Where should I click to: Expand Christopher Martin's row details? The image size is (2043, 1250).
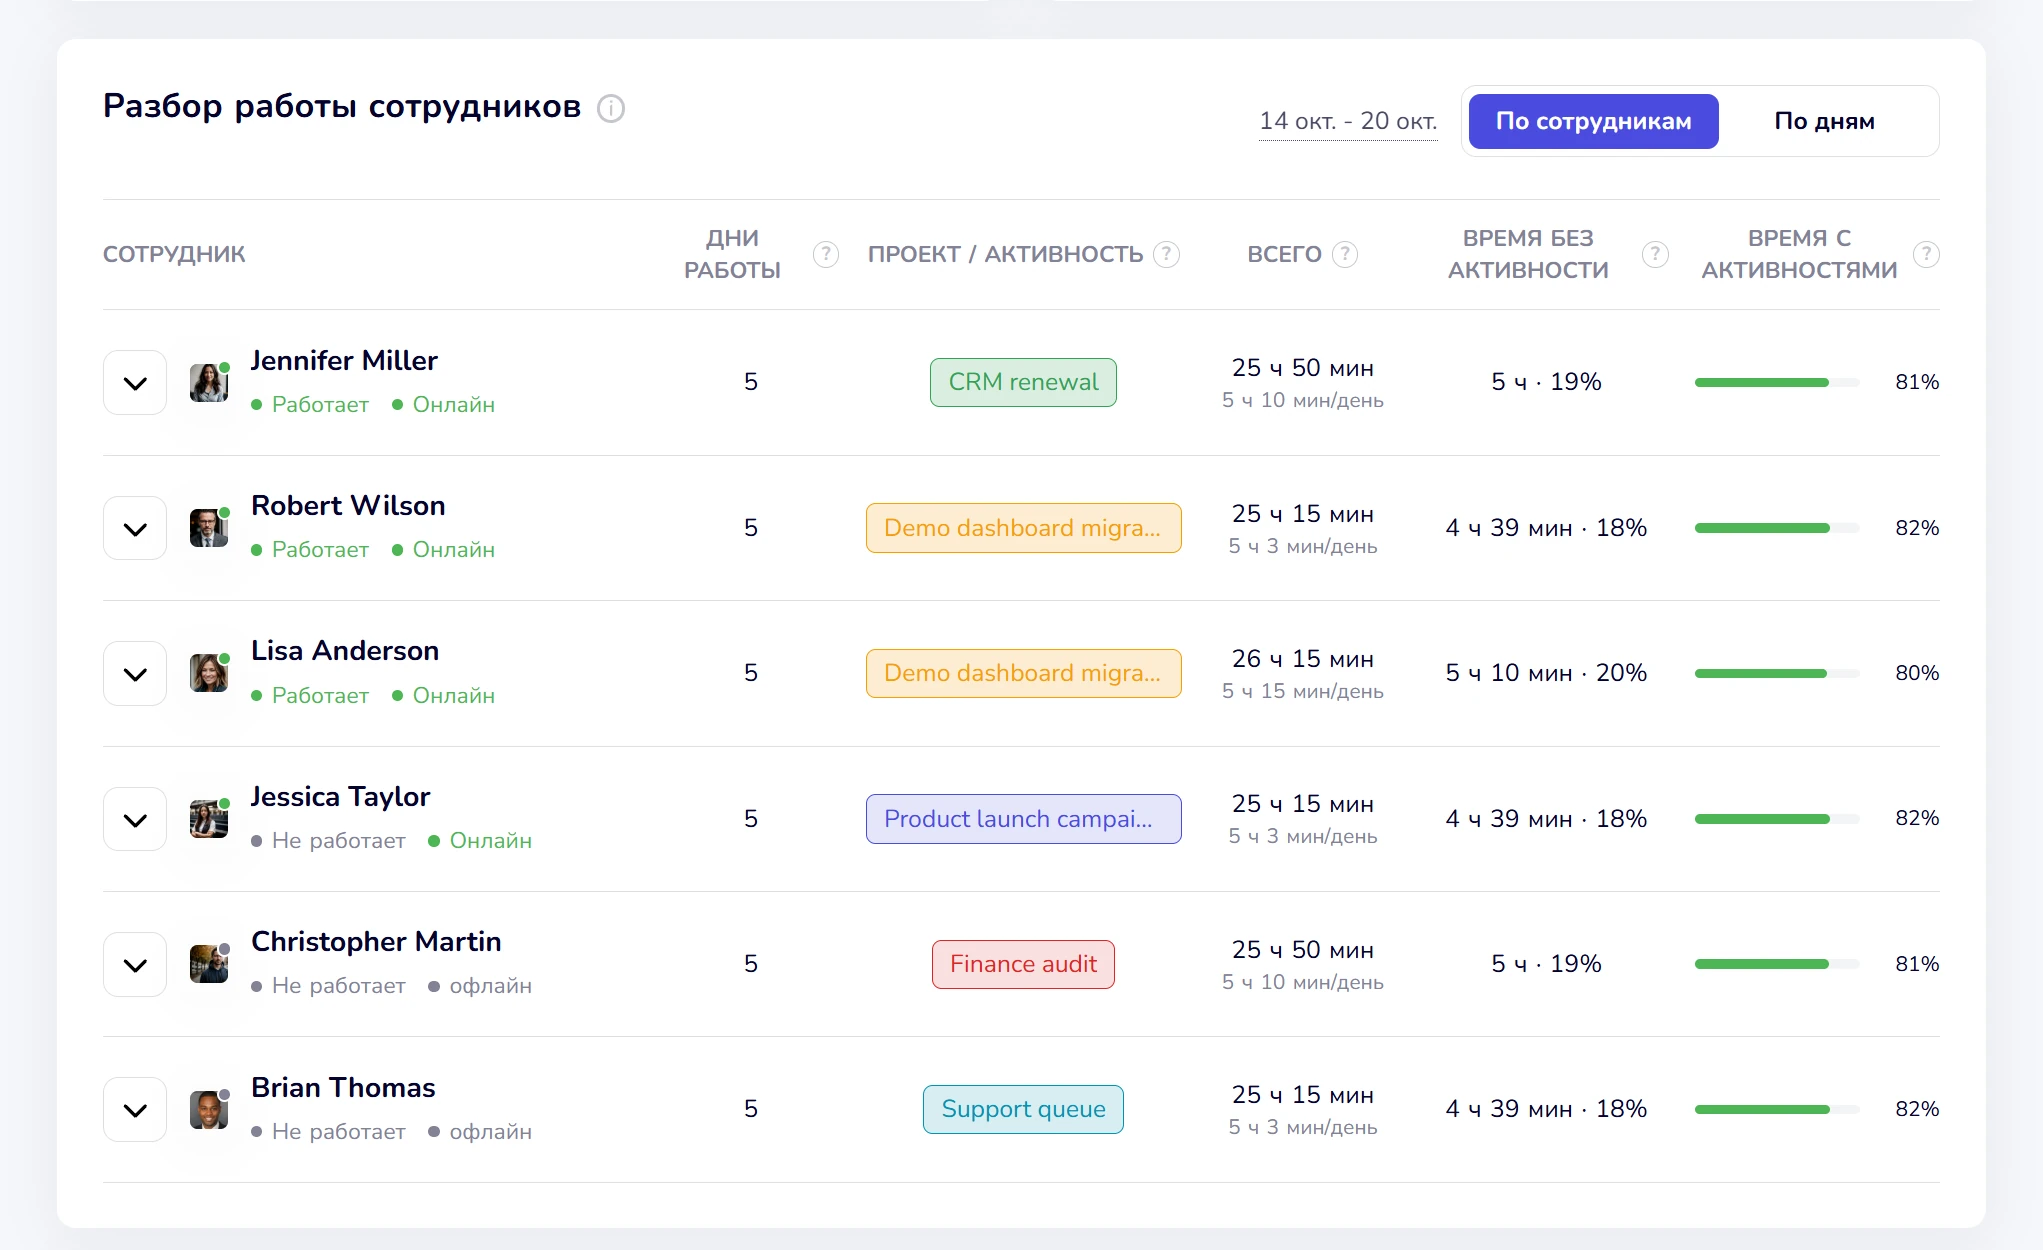point(135,964)
